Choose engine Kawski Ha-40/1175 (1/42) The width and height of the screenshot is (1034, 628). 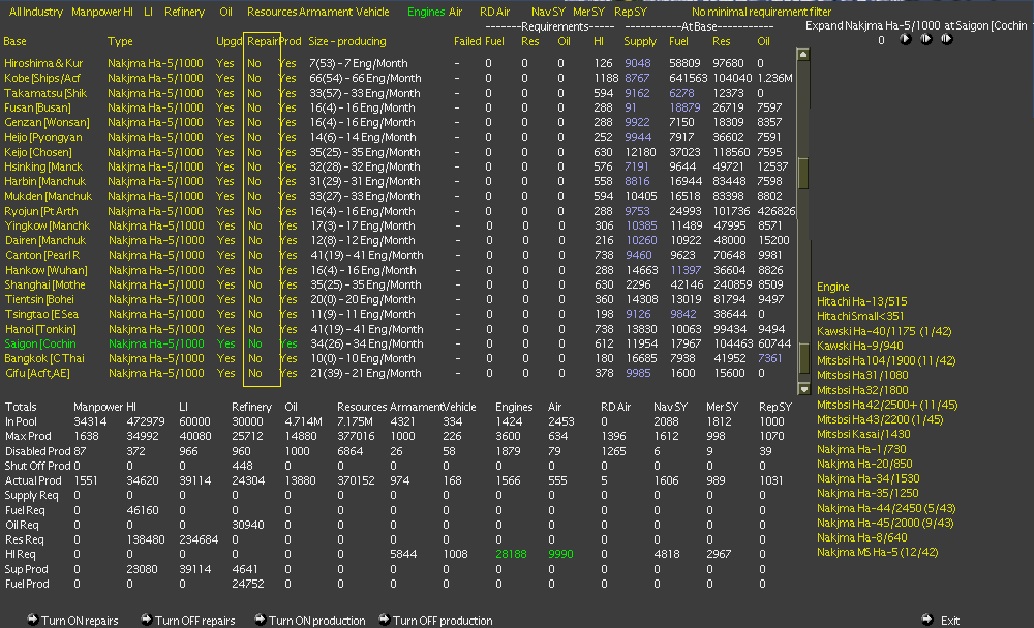pos(884,331)
